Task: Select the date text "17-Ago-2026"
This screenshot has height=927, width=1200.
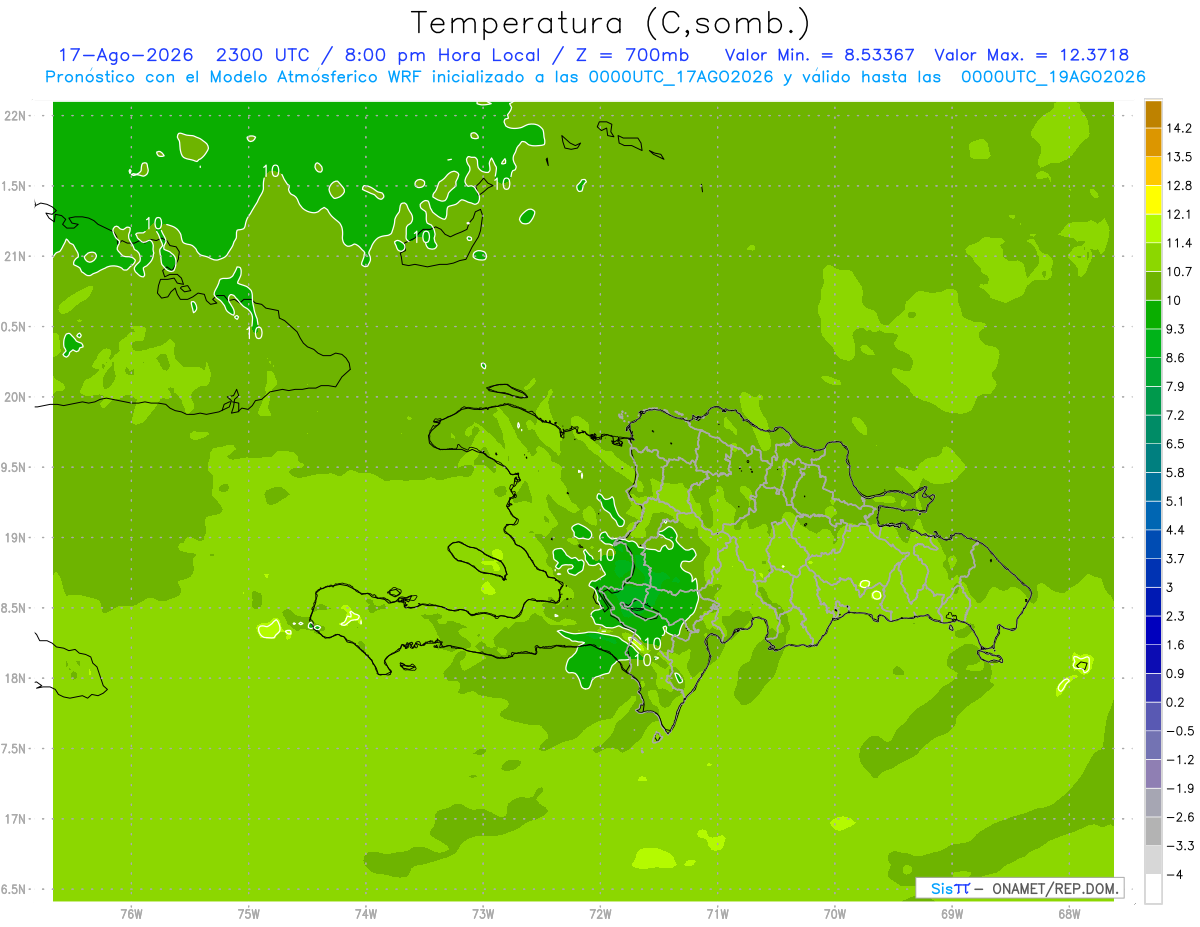Action: point(125,55)
